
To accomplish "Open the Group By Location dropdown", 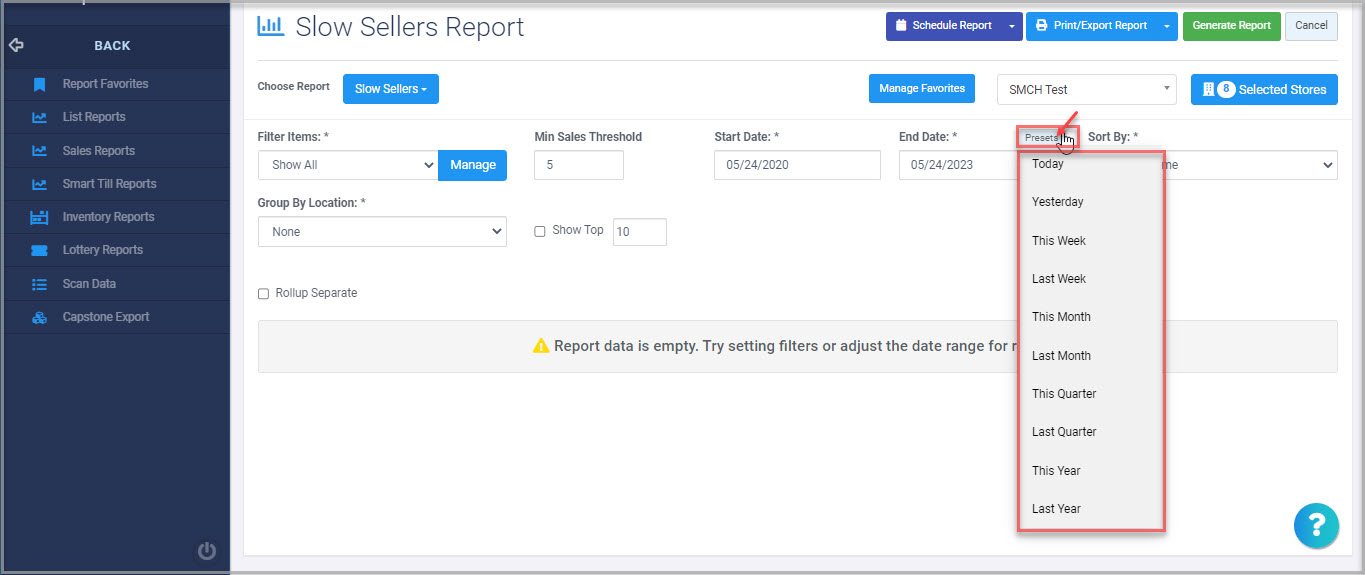I will pos(382,231).
